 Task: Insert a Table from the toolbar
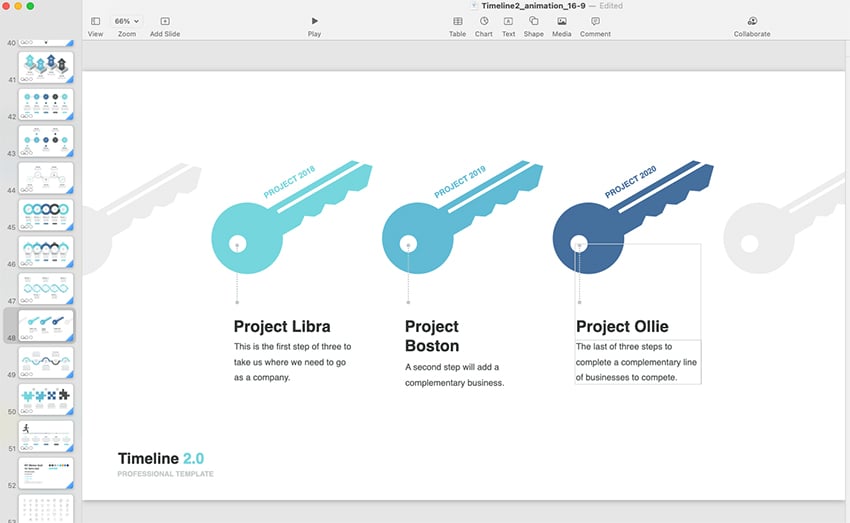pos(457,21)
